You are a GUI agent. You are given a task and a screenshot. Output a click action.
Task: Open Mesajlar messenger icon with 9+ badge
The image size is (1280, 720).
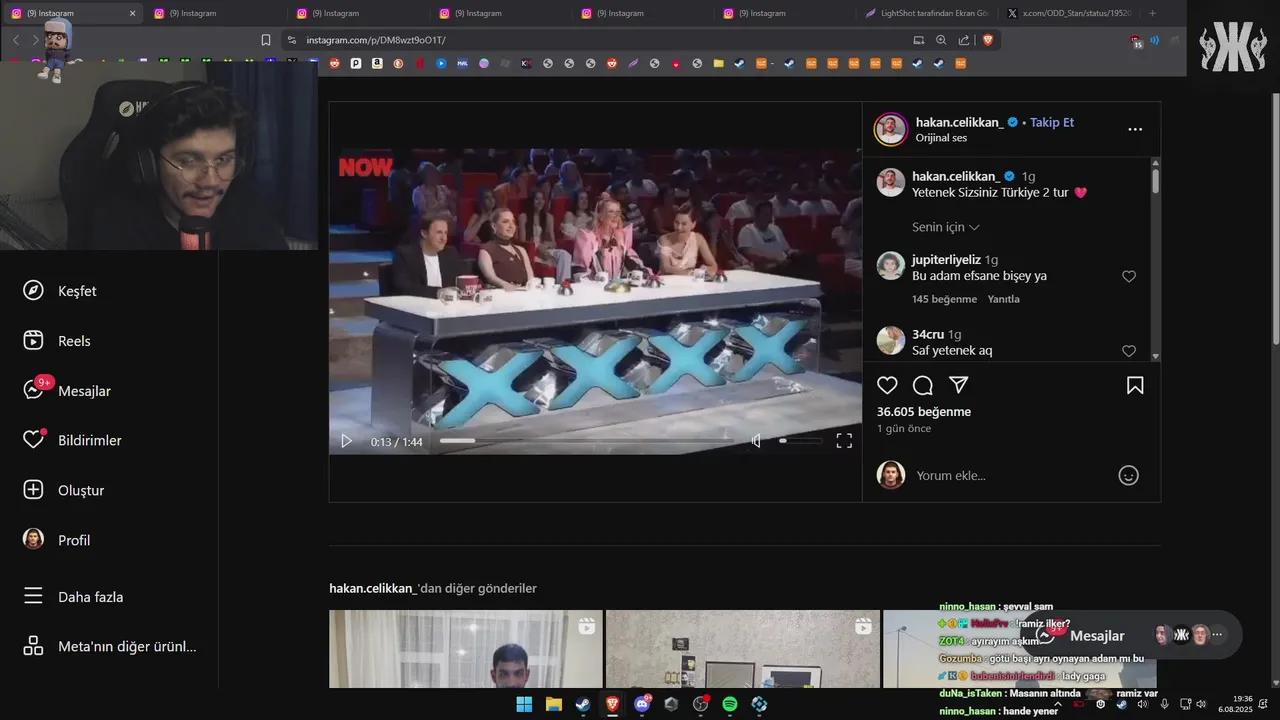coord(33,390)
